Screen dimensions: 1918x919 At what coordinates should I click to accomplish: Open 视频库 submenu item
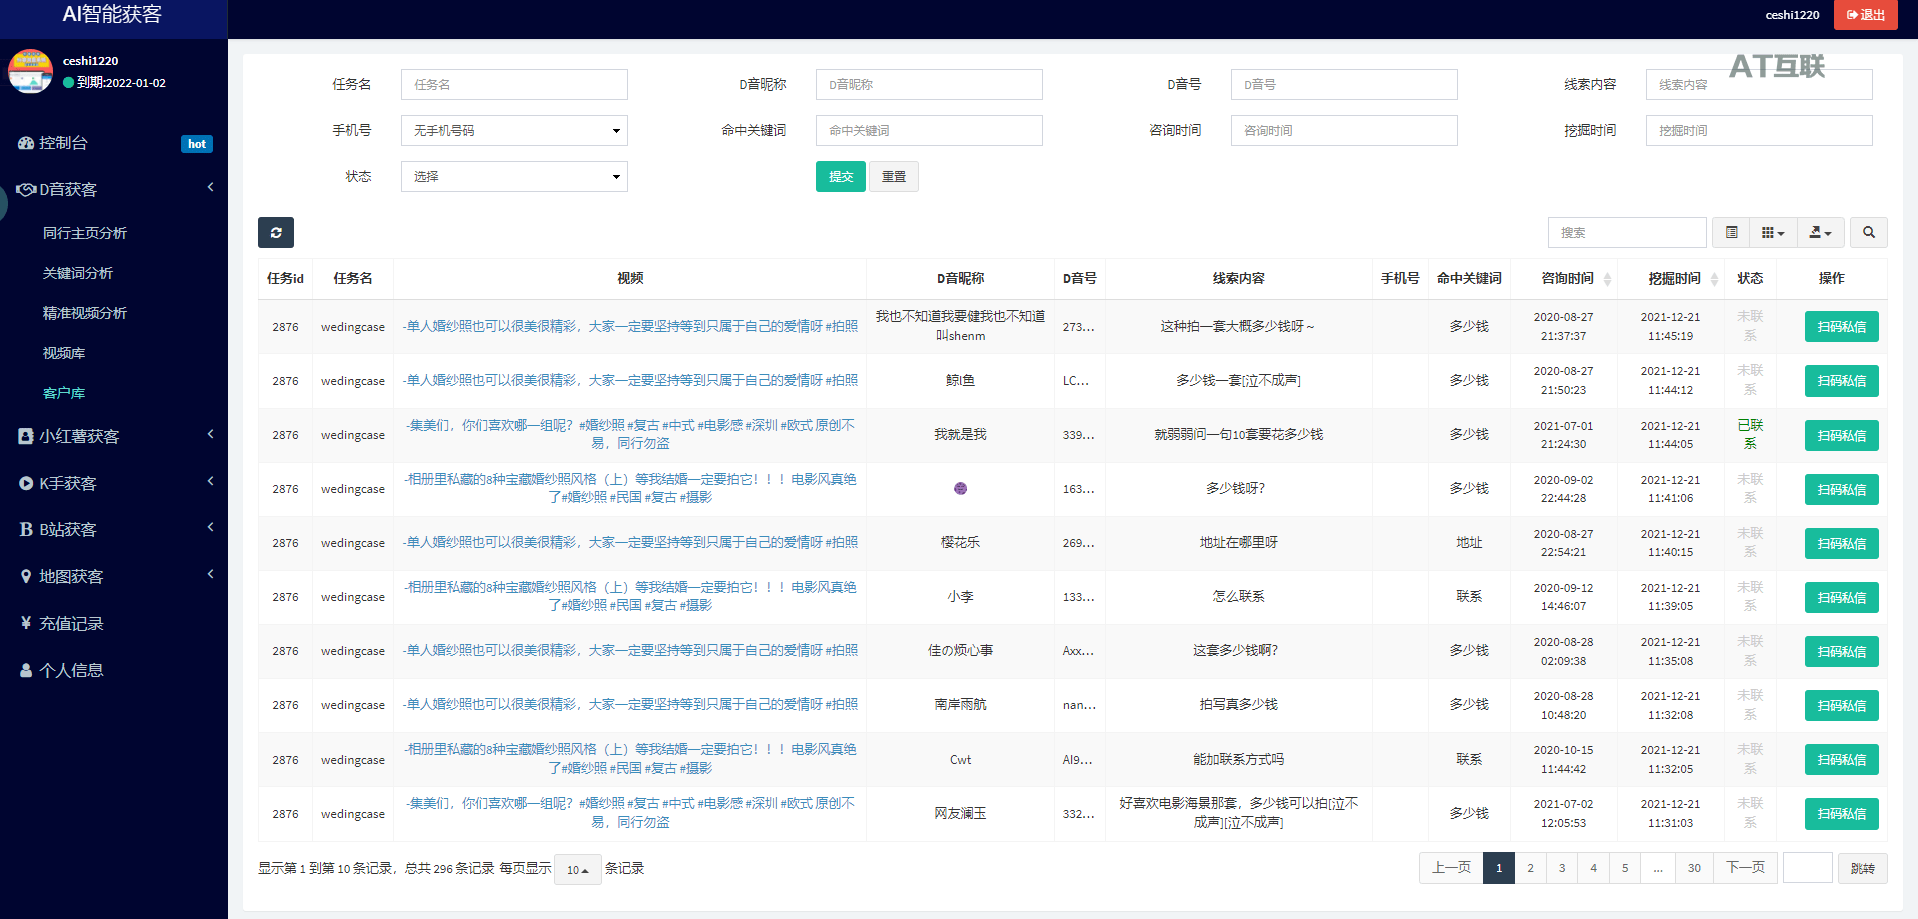64,353
